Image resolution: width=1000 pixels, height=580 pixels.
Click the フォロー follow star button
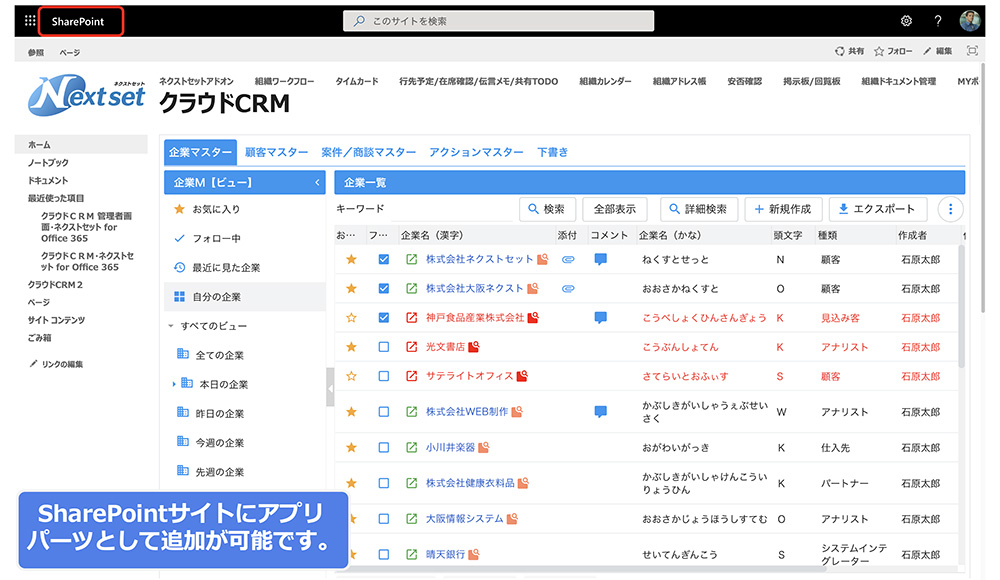(893, 51)
